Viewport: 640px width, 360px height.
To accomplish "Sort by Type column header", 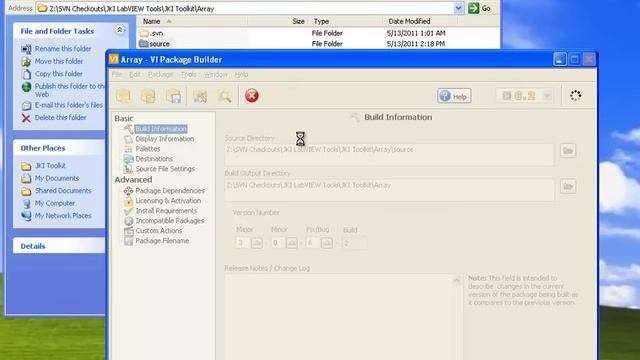I will pos(345,21).
